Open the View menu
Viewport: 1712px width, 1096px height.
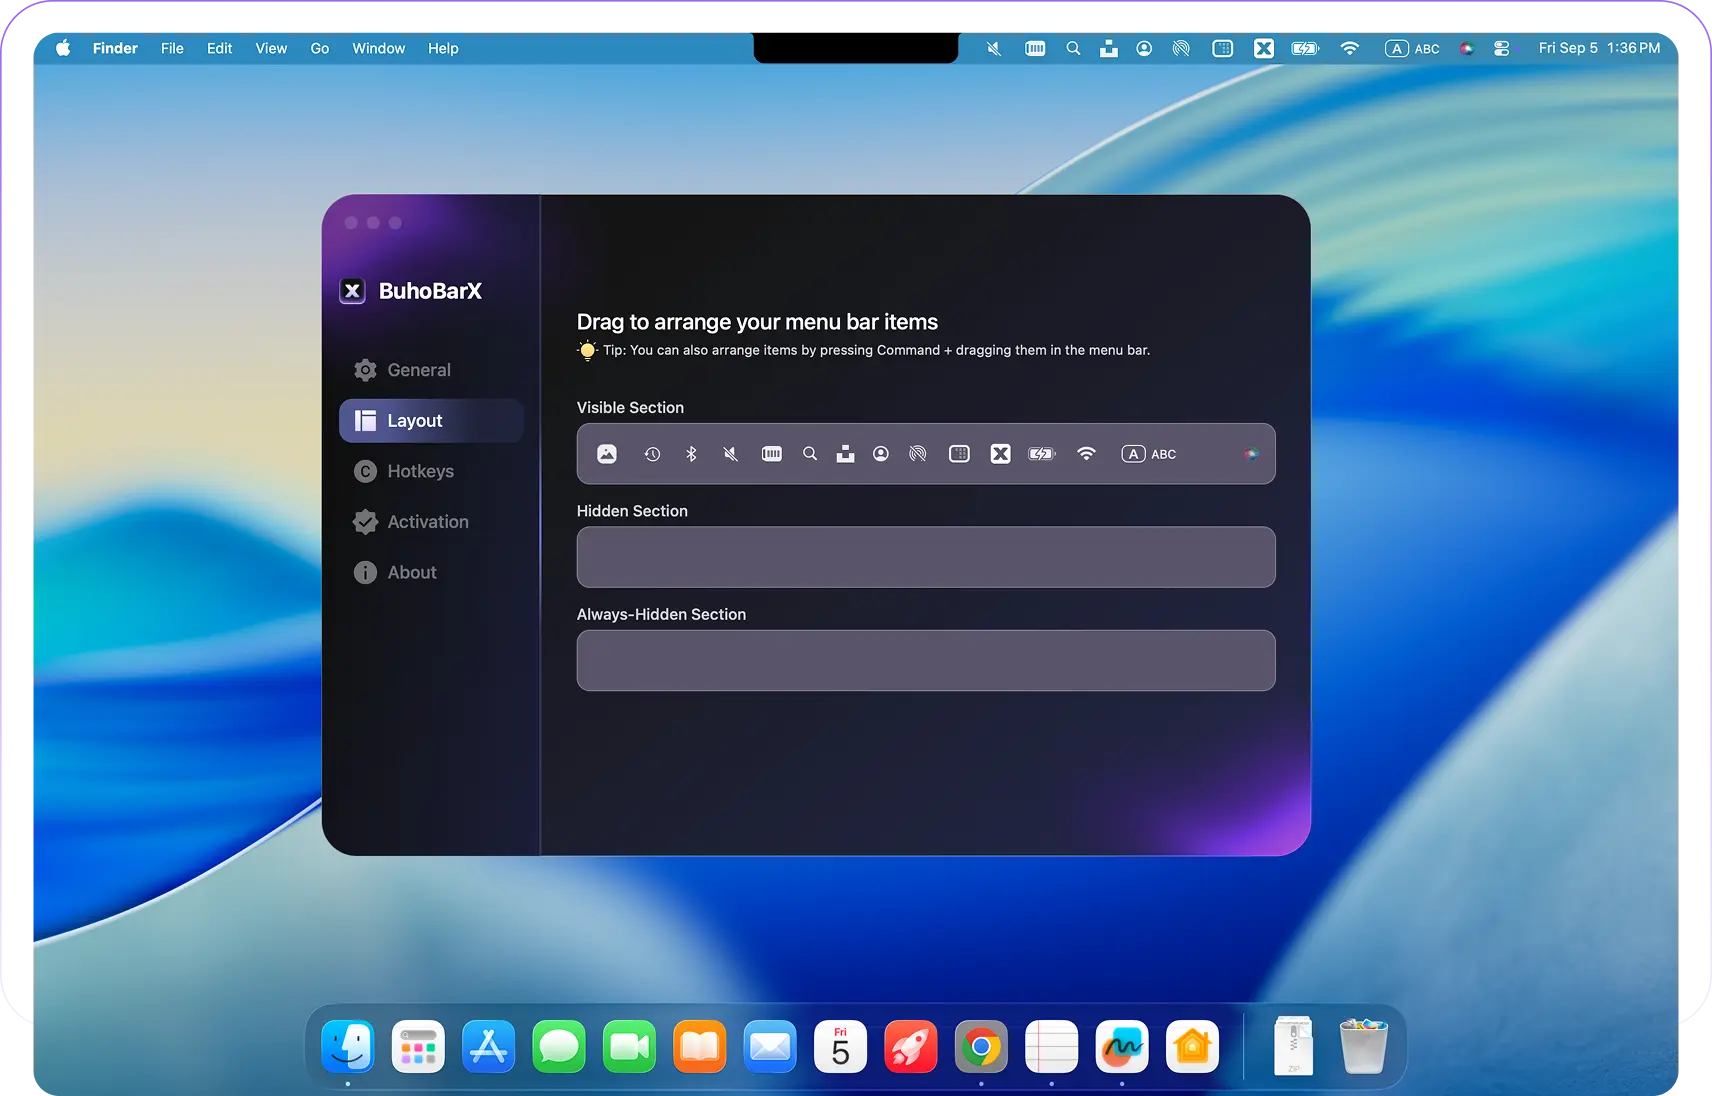271,48
